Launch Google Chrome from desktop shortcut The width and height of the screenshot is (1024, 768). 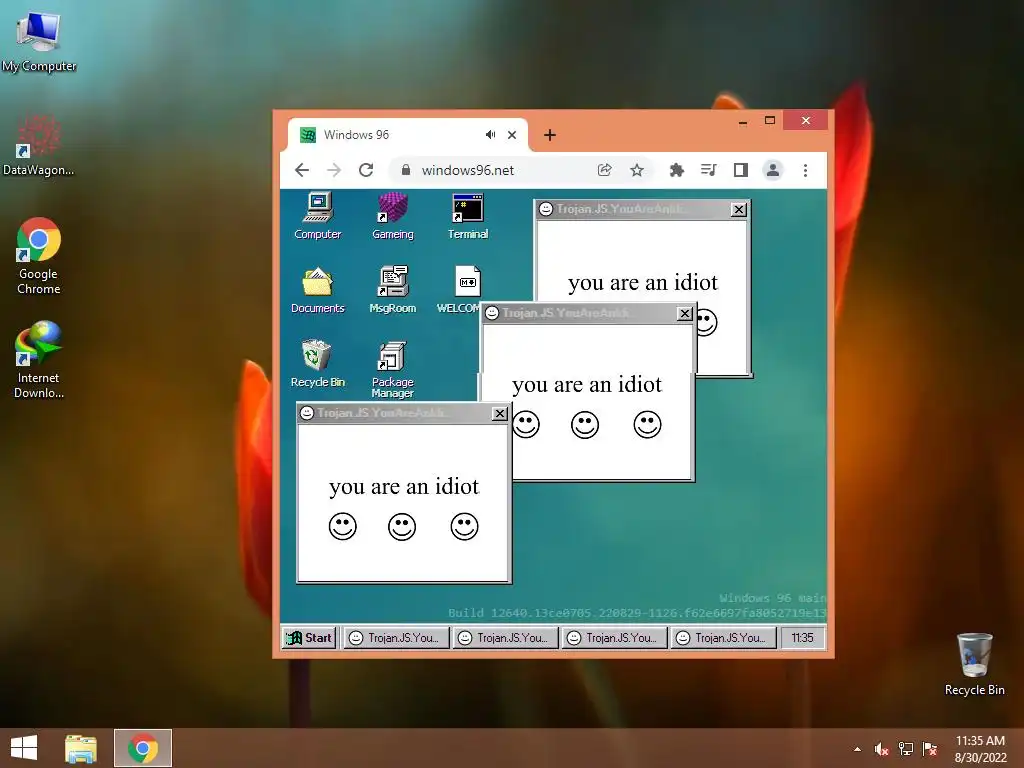tap(39, 255)
